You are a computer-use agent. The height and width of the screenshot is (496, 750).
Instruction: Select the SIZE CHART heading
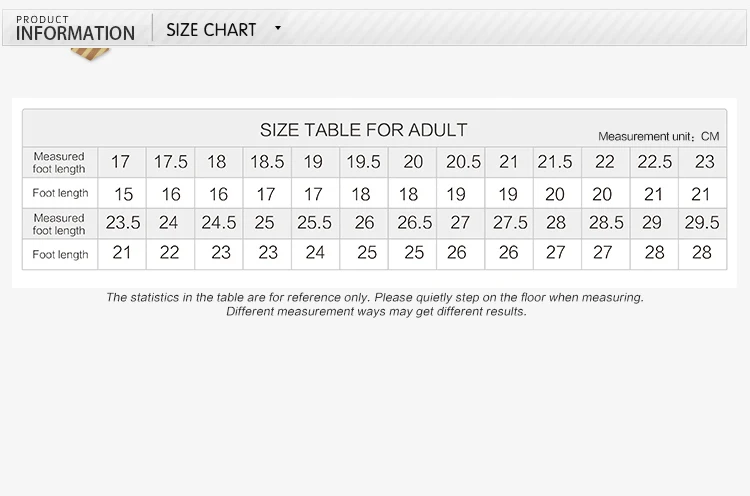(x=211, y=30)
